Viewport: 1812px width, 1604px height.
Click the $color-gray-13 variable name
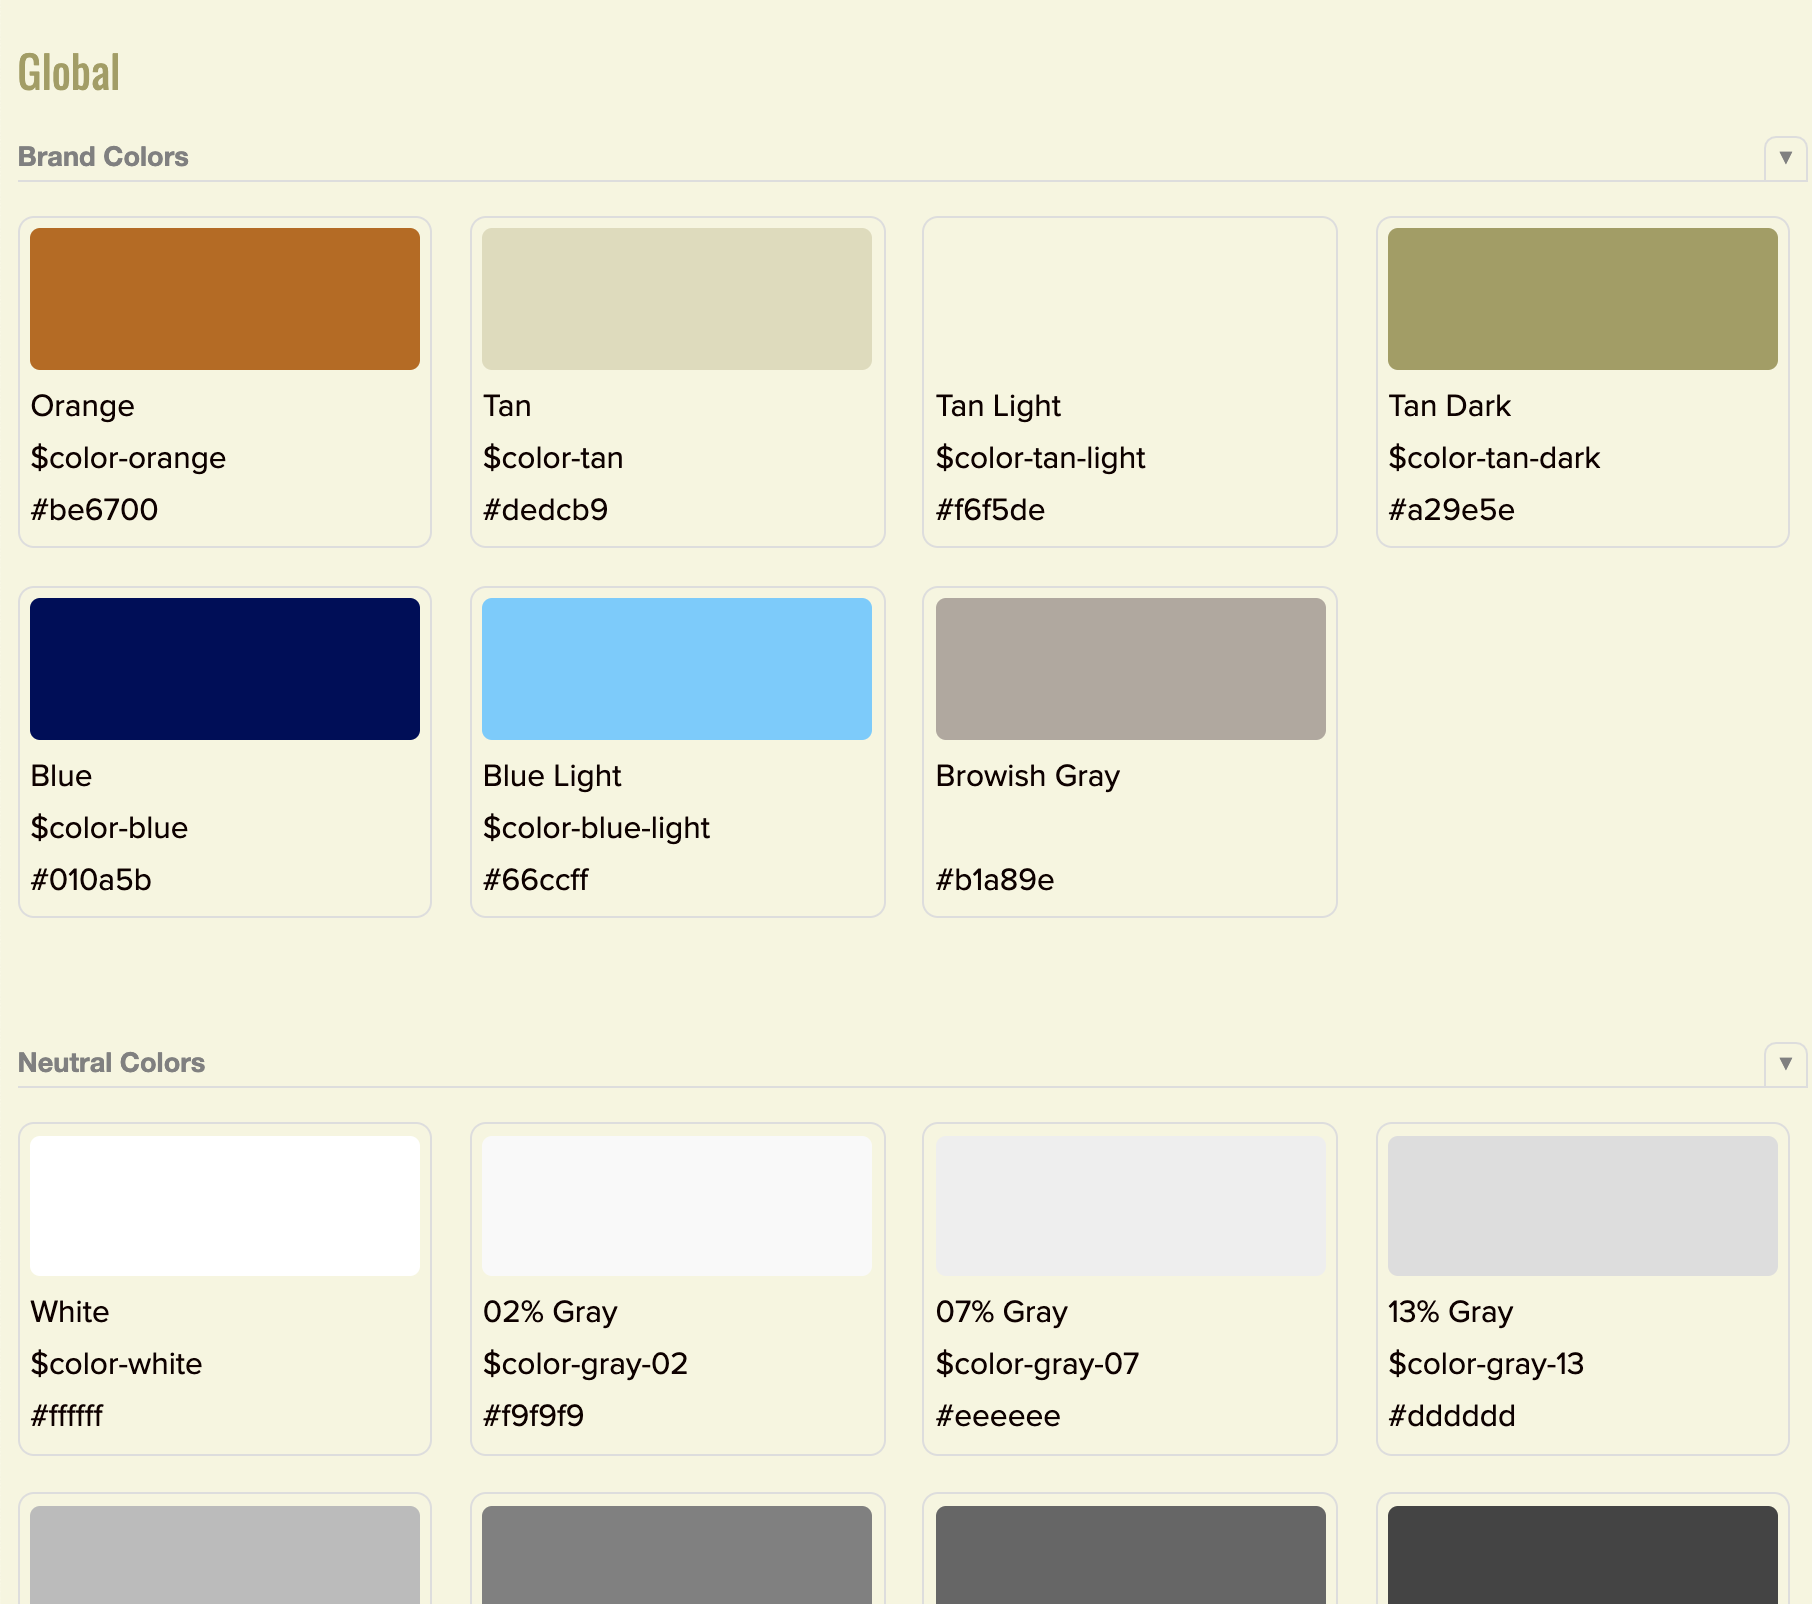(1486, 1364)
